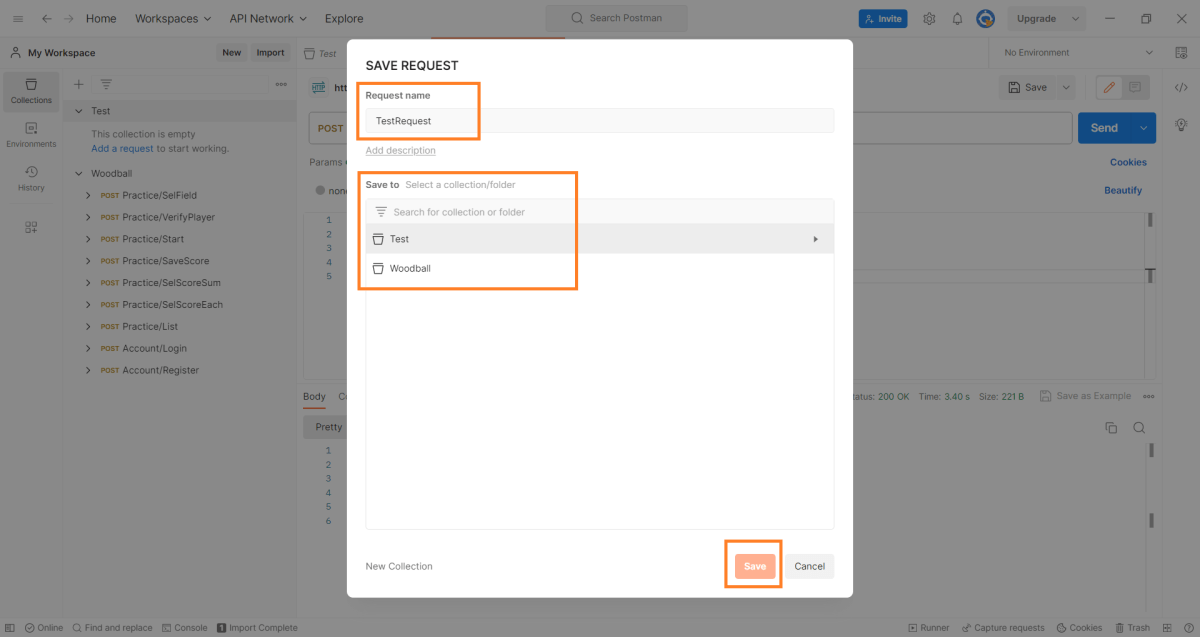Viewport: 1200px width, 637px height.
Task: Go back with the left arrow icon
Action: coord(46,18)
